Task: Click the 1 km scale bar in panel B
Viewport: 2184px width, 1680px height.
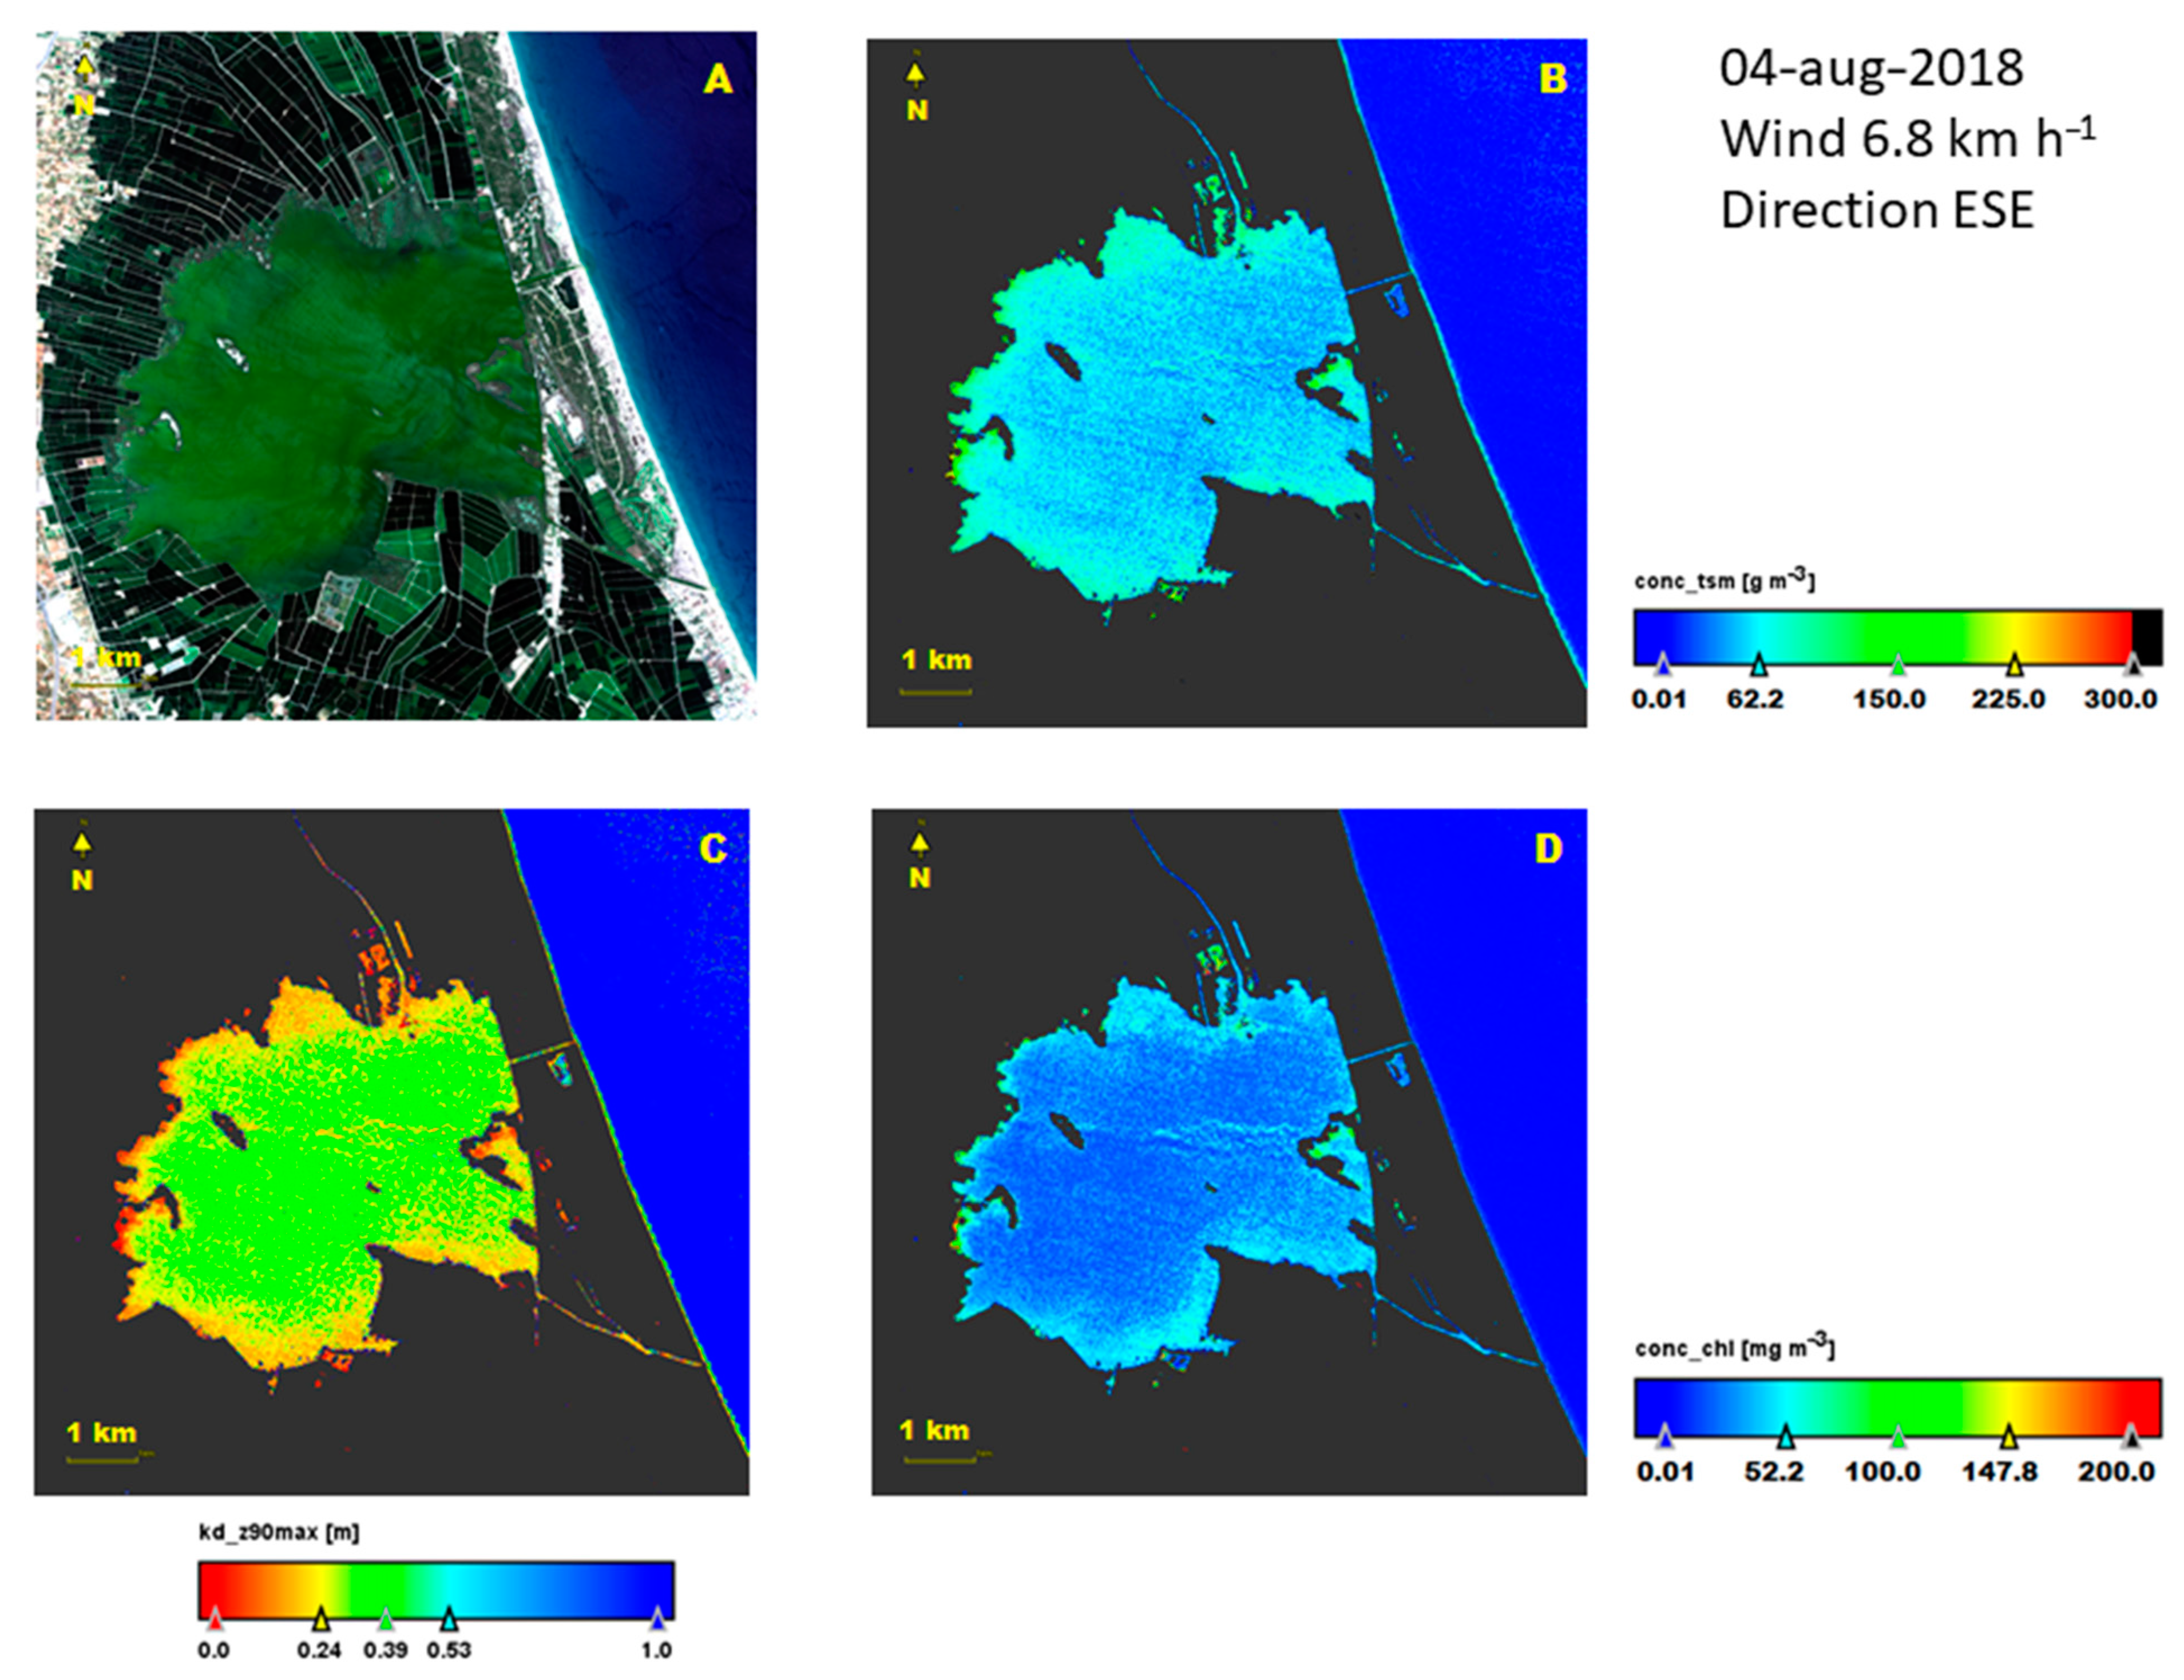Action: 936,691
